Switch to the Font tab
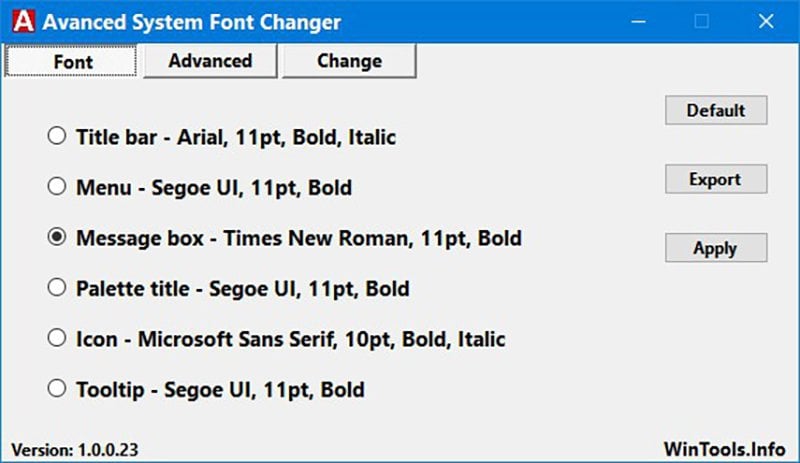The width and height of the screenshot is (800, 463). 71,61
